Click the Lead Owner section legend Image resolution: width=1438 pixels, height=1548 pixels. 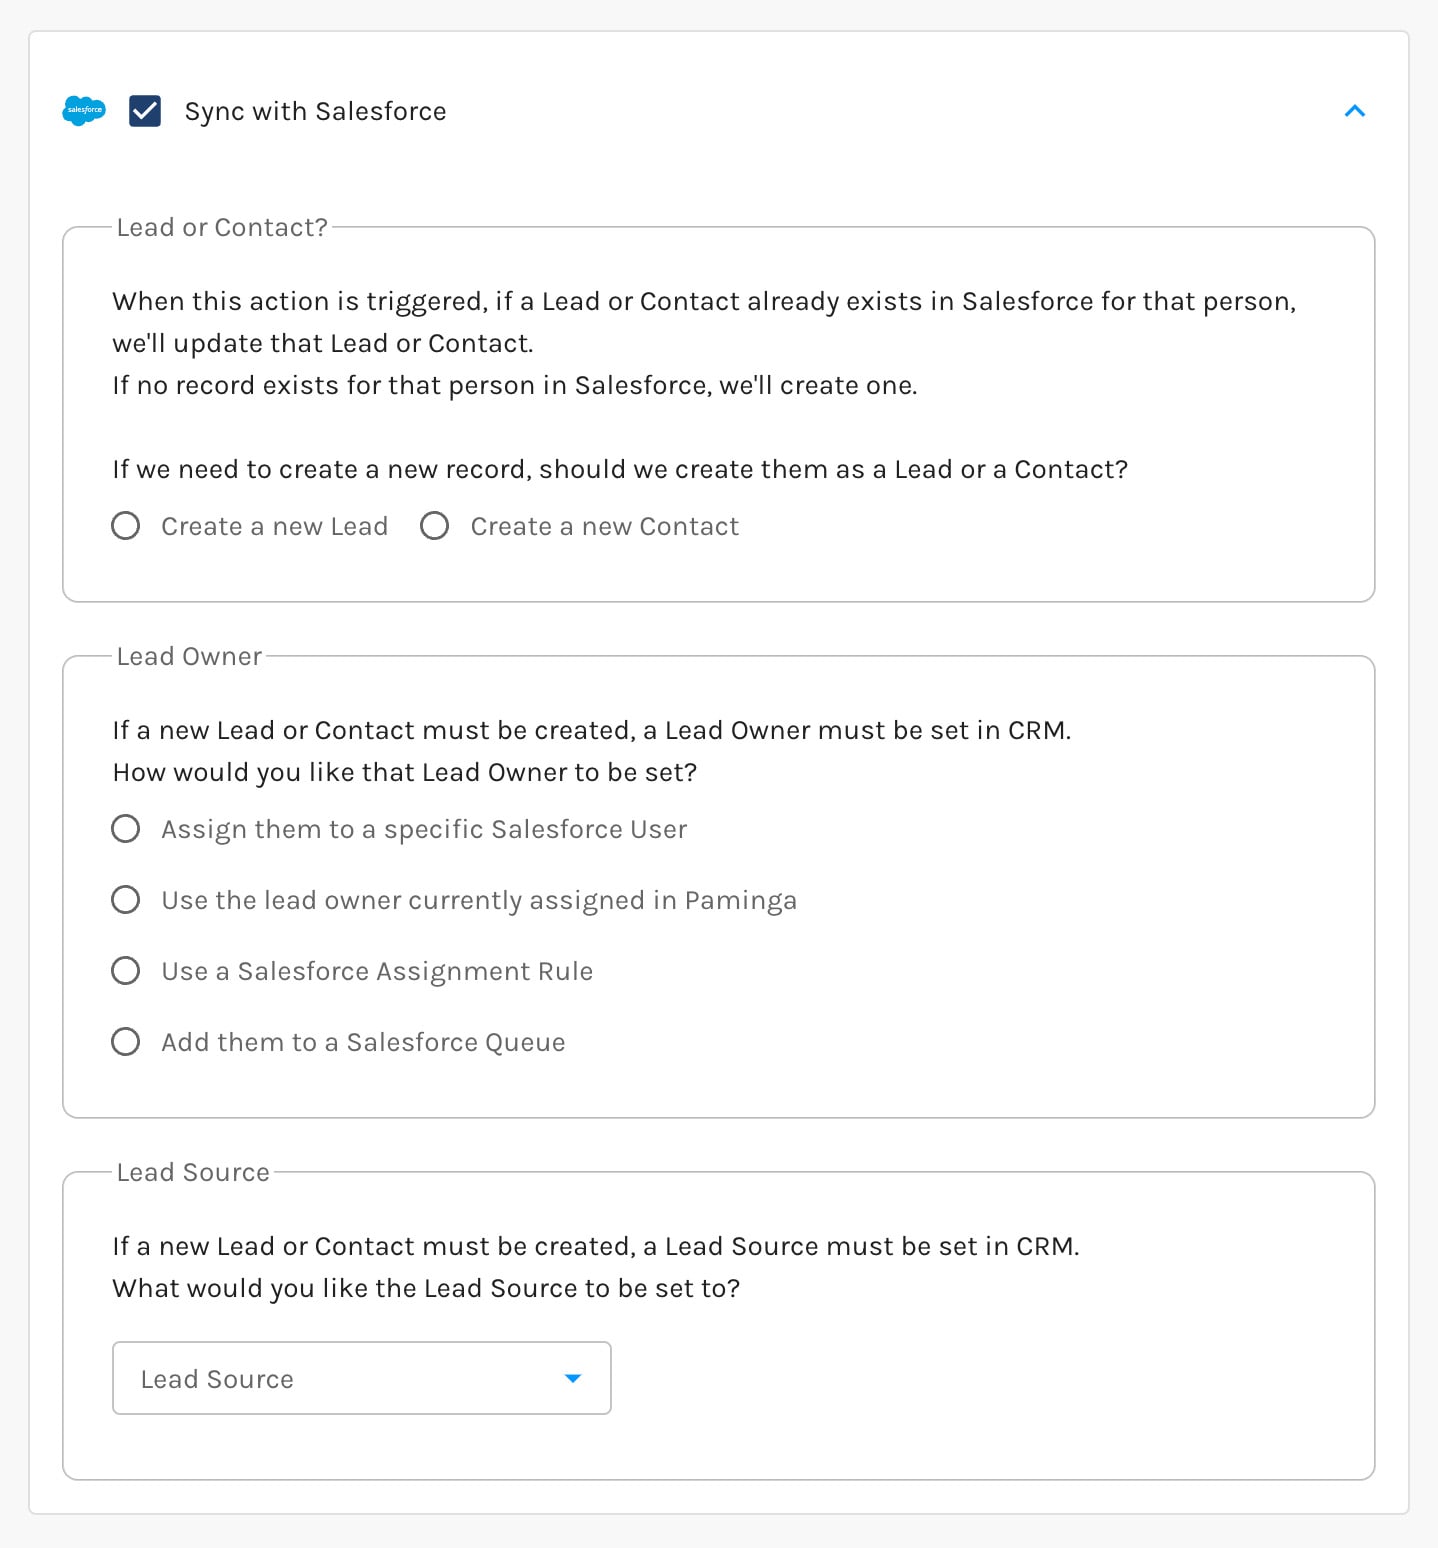coord(189,657)
